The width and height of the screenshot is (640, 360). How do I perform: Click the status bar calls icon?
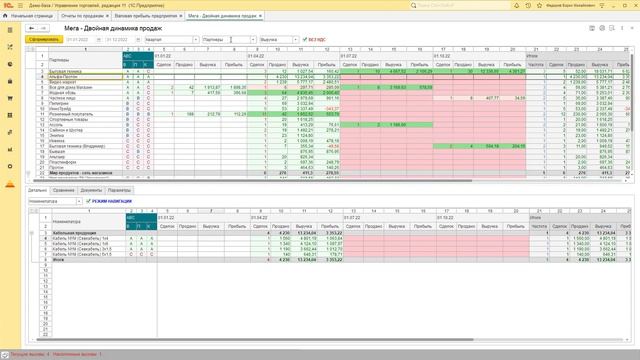point(4,355)
